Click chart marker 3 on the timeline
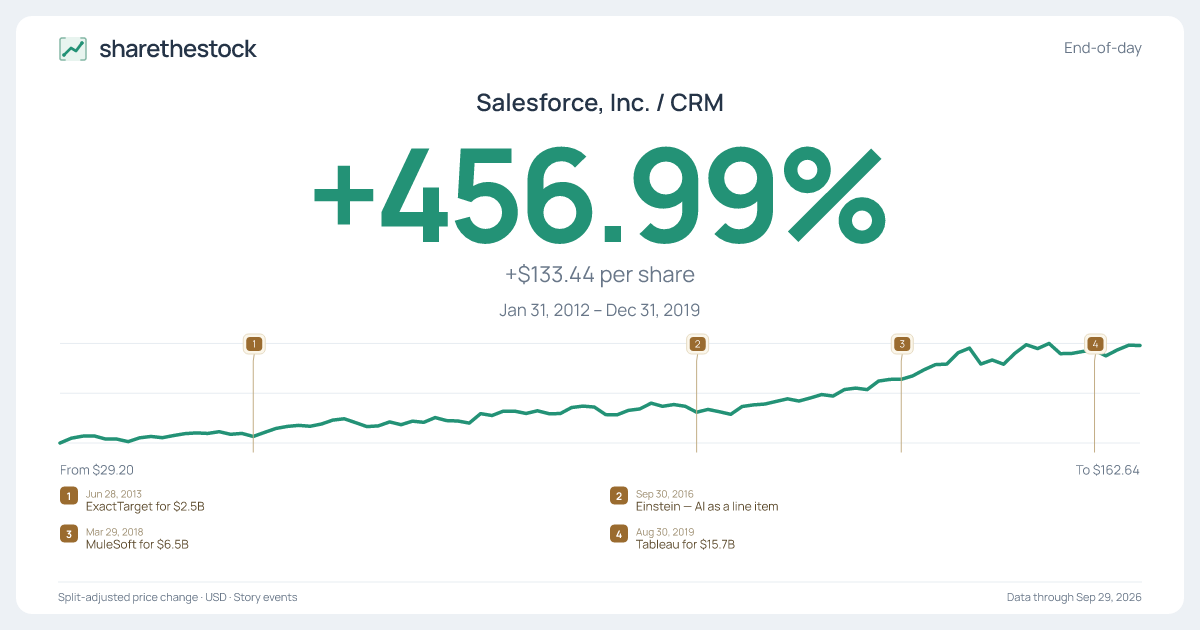 coord(901,344)
